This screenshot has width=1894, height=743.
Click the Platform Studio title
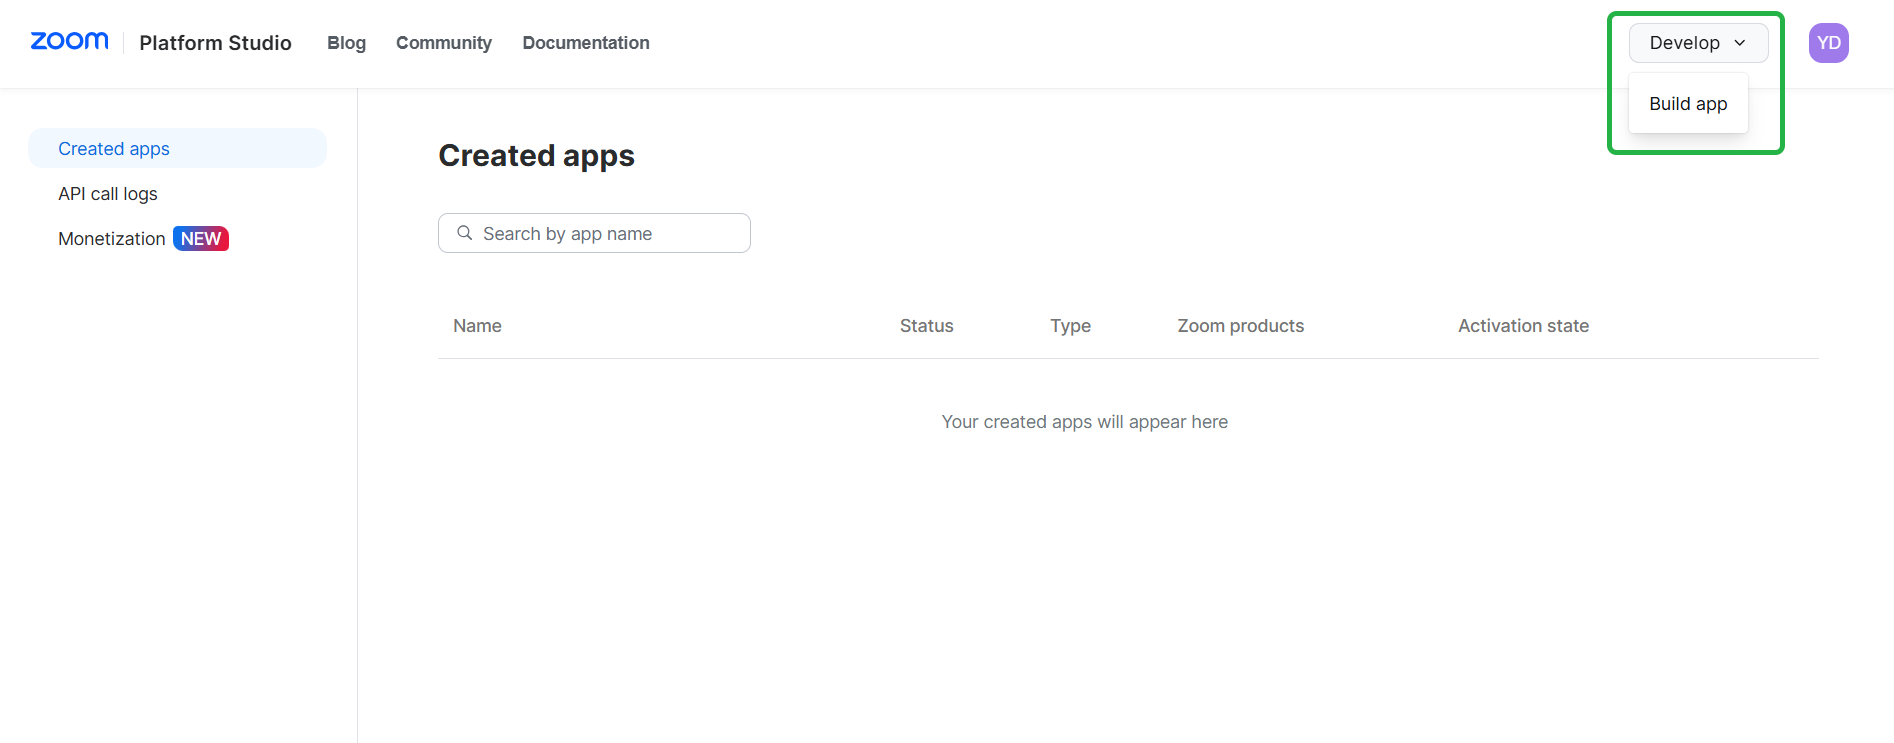click(215, 43)
